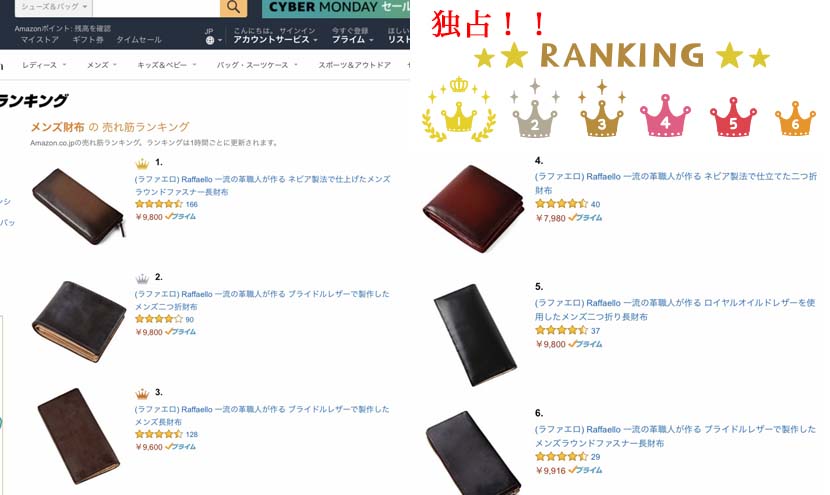Screen dimensions: 830x495
Task: Open the スポーツ&アウトドア category menu
Action: [354, 65]
